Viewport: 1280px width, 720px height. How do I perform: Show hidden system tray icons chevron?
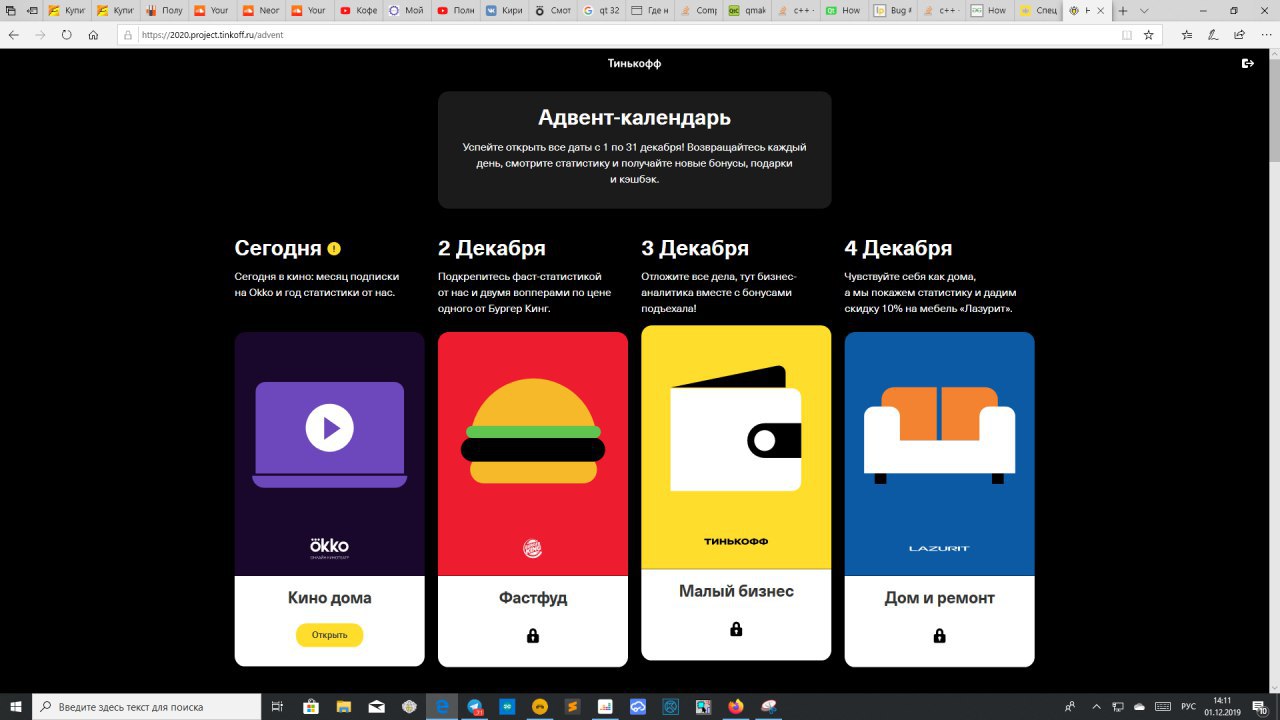coord(1096,706)
